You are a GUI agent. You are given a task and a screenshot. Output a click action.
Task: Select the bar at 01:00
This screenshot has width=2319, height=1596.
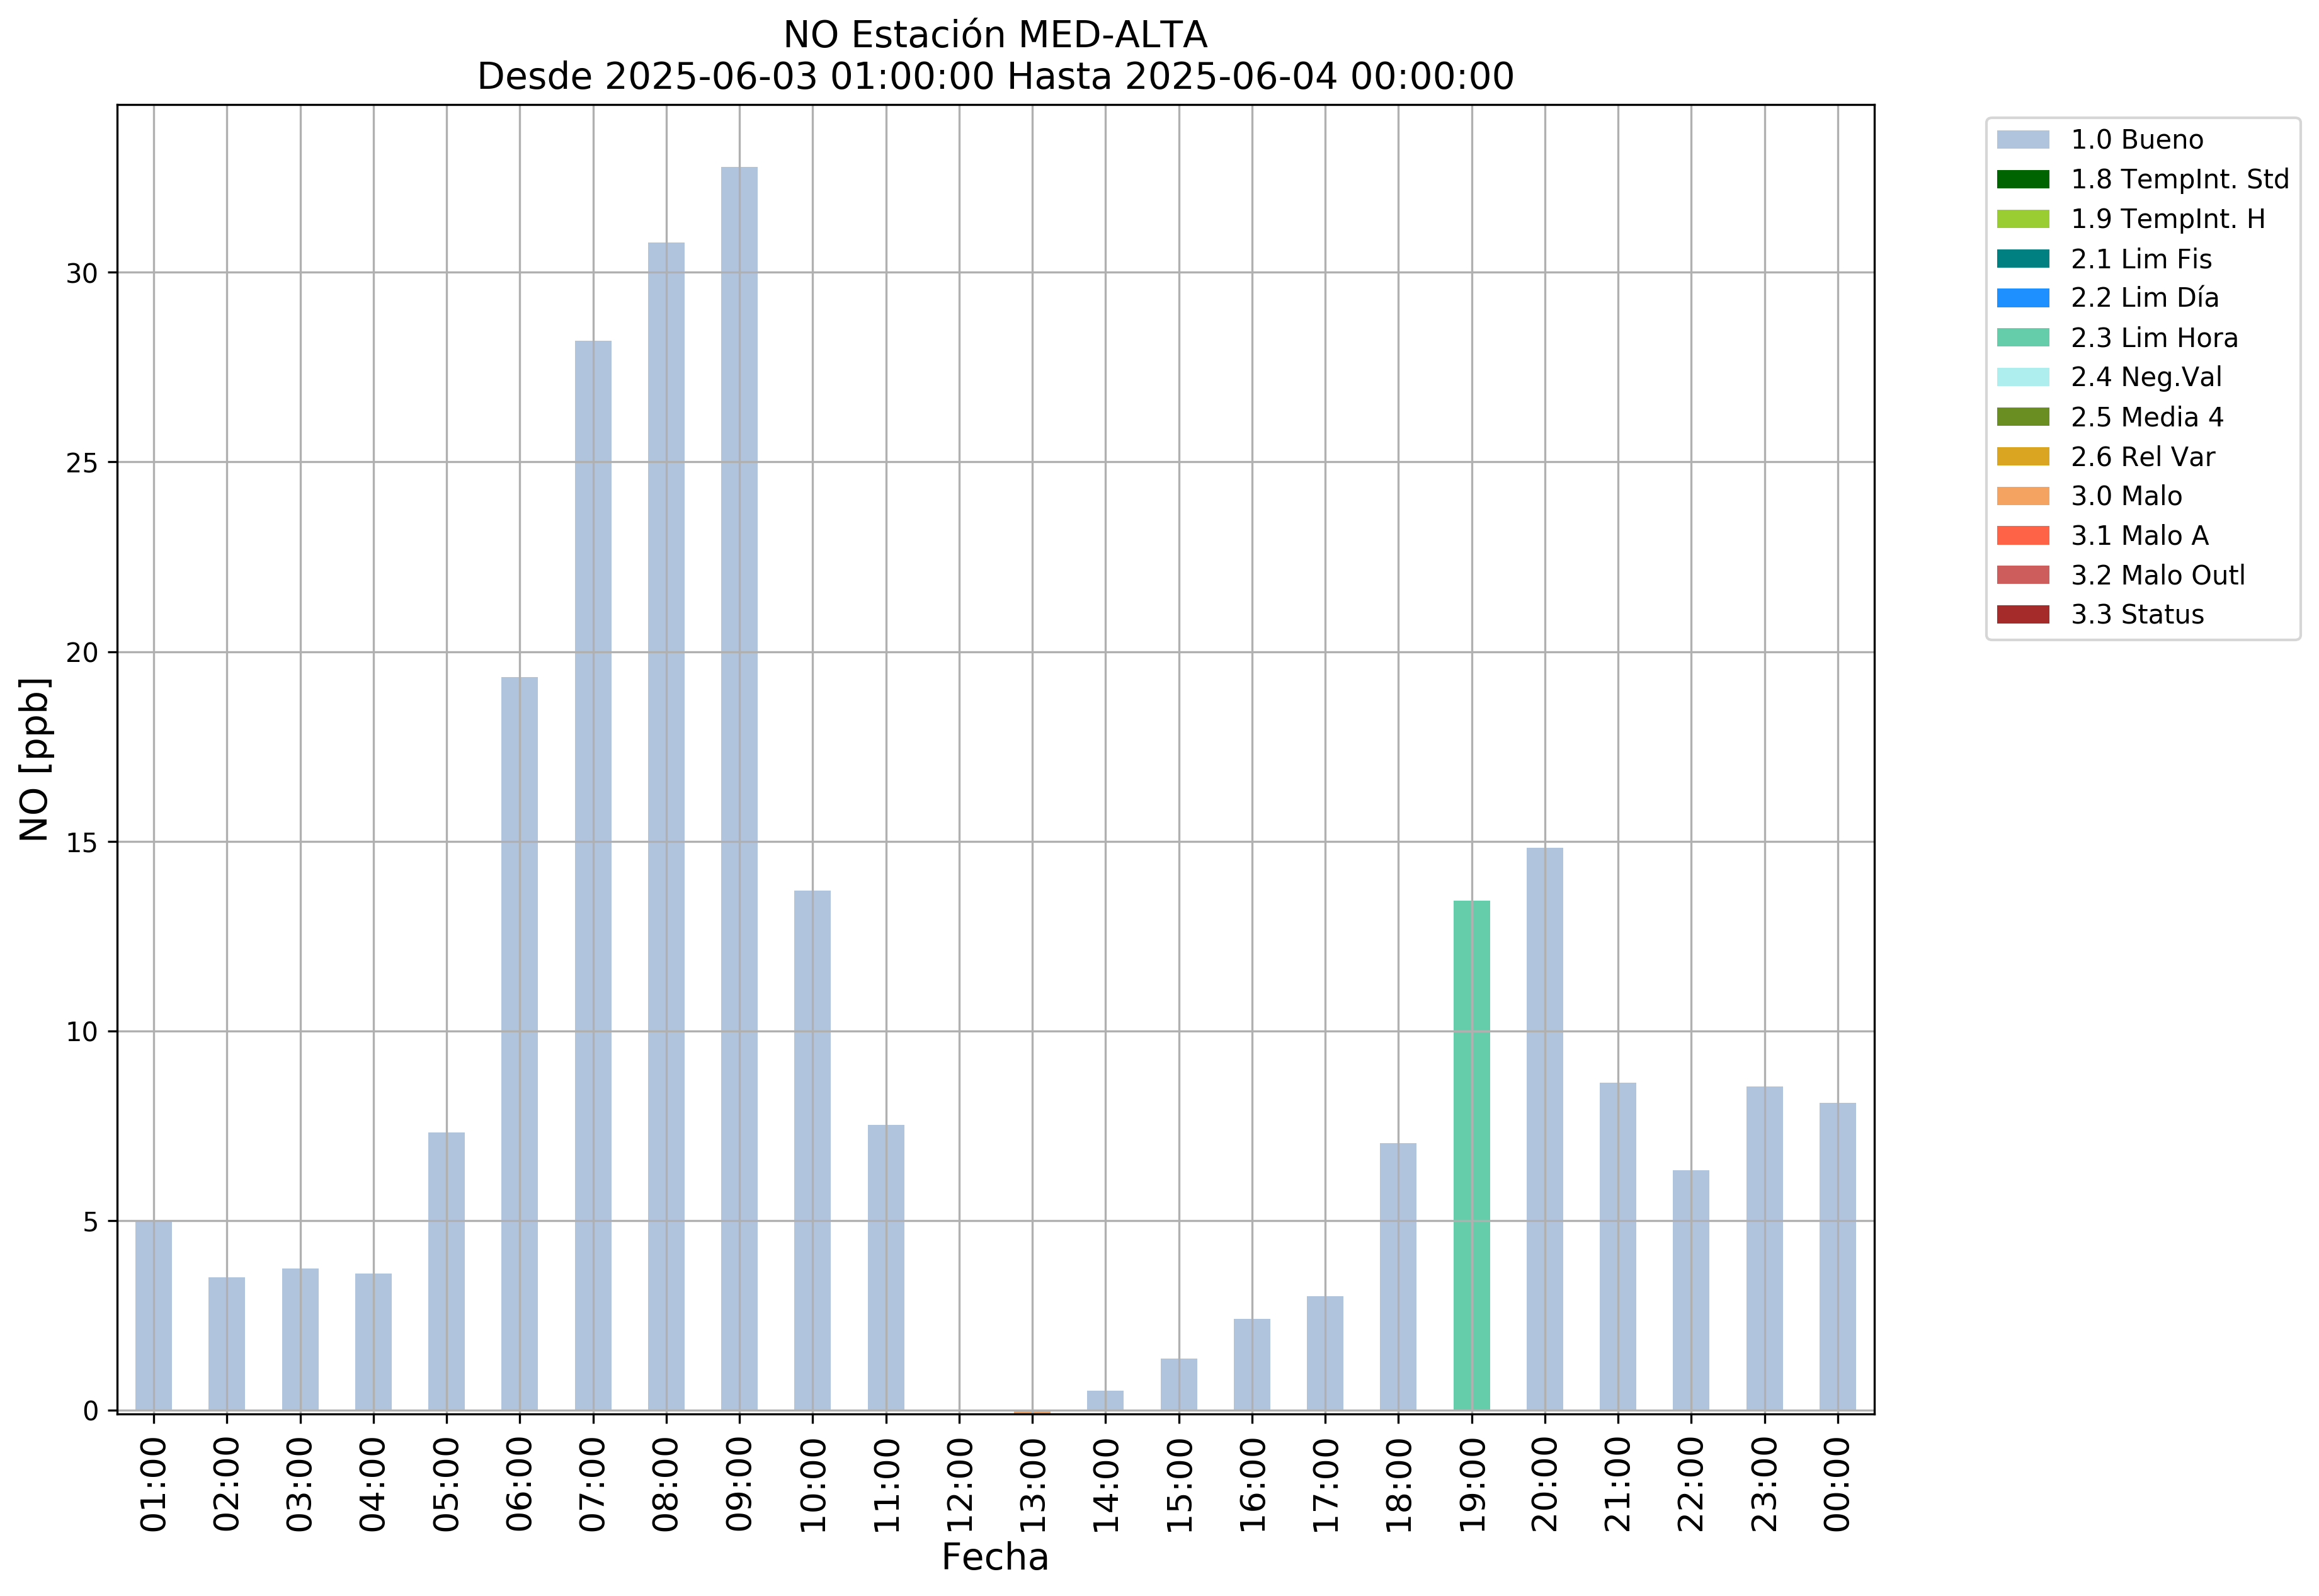point(153,1316)
